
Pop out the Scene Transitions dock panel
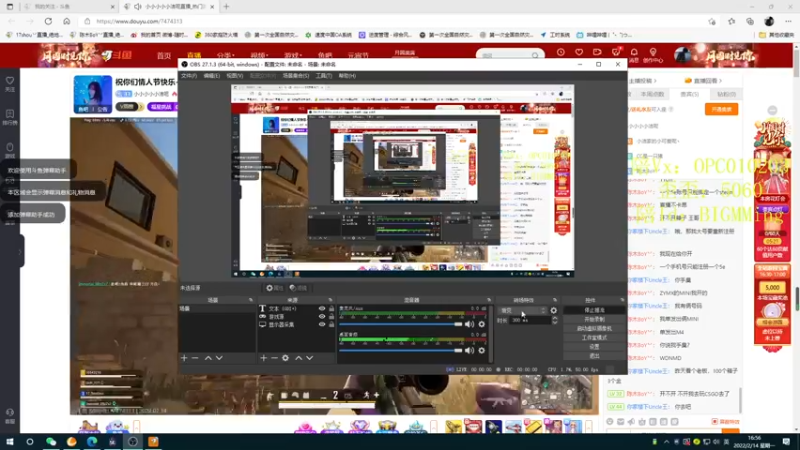tap(555, 300)
